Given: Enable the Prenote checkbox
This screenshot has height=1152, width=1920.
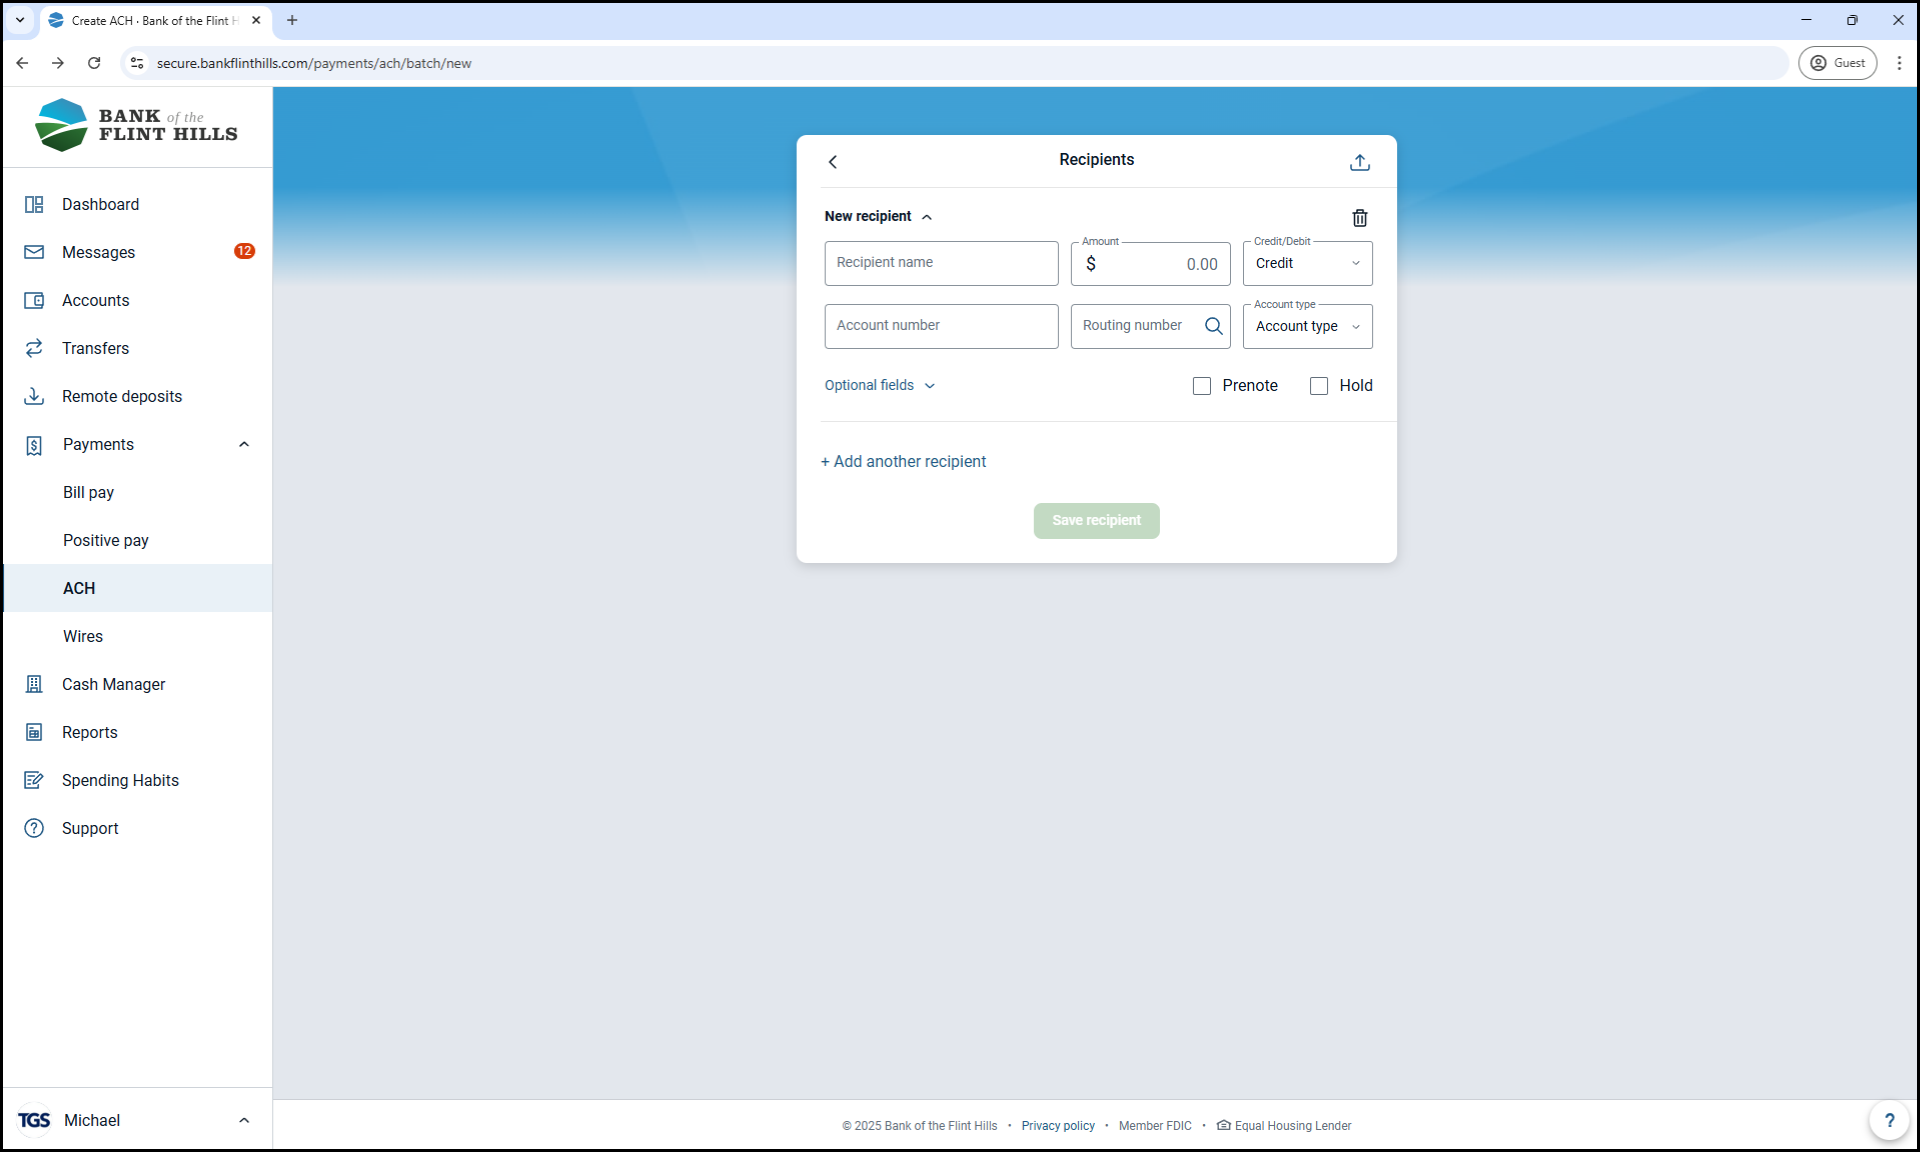Looking at the screenshot, I should (1202, 386).
